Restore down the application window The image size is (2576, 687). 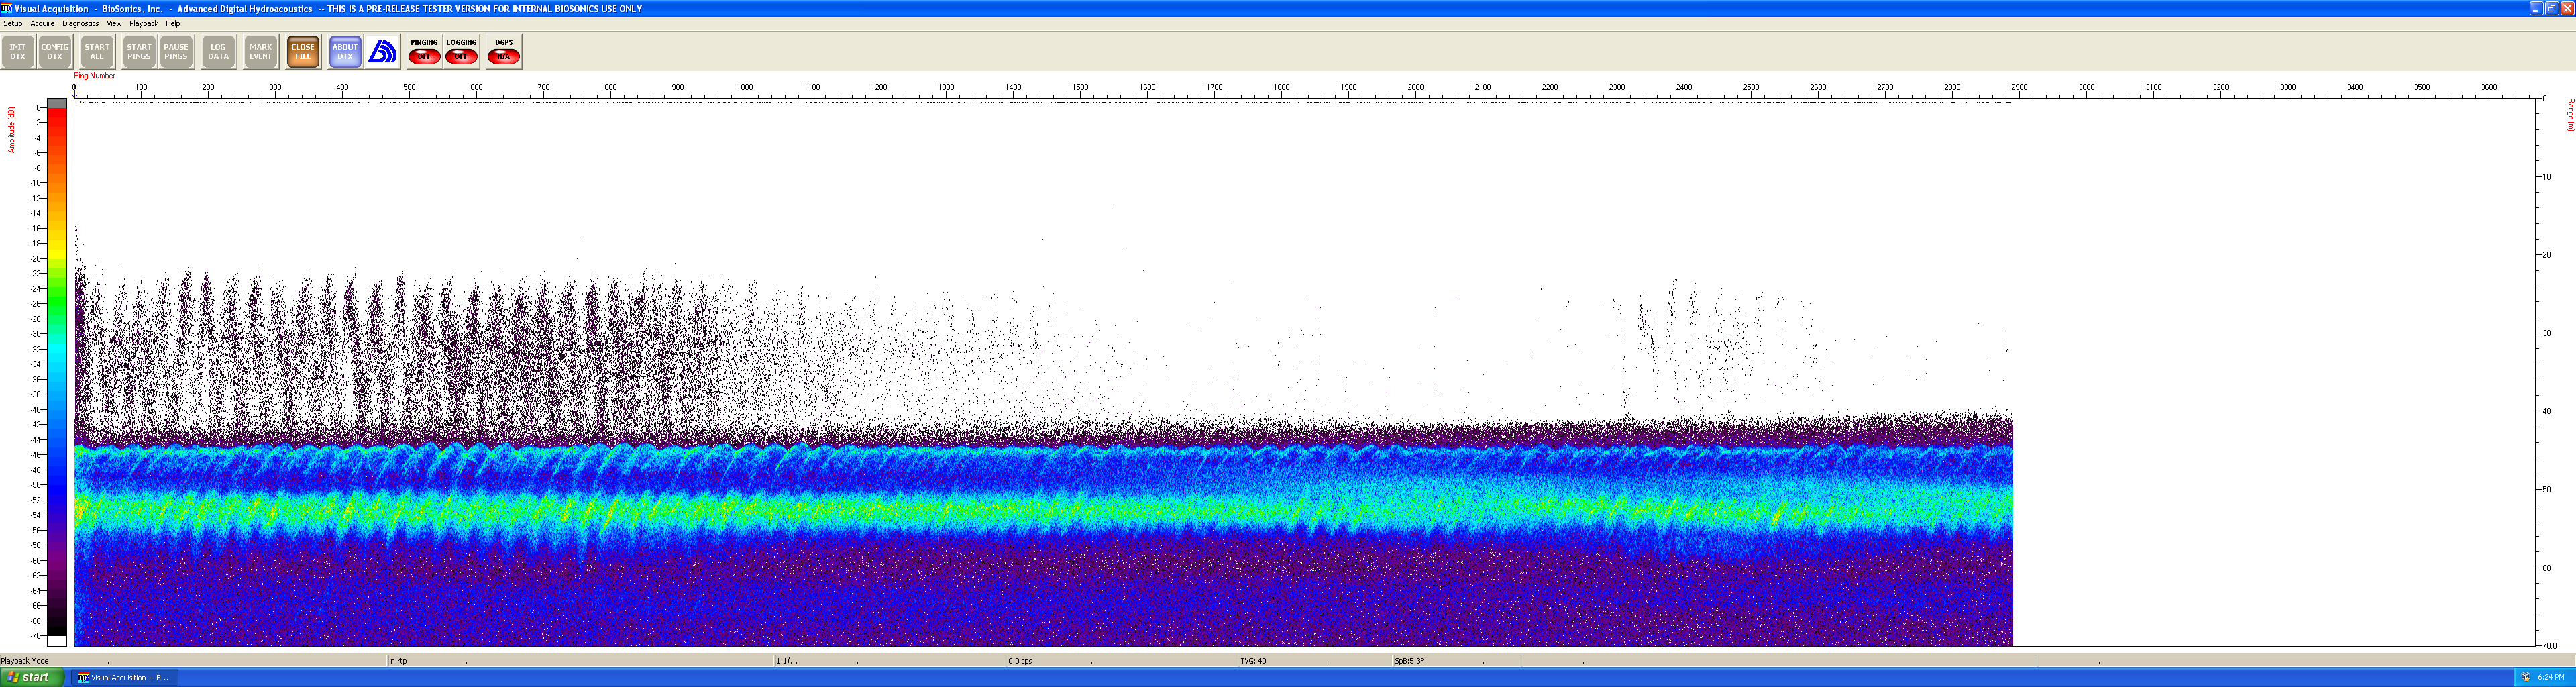[2551, 8]
